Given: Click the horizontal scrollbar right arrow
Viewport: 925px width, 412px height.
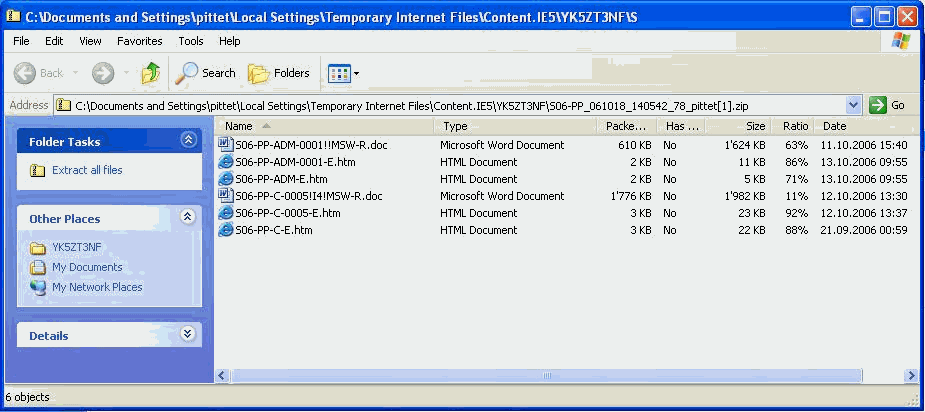Looking at the screenshot, I should 910,375.
